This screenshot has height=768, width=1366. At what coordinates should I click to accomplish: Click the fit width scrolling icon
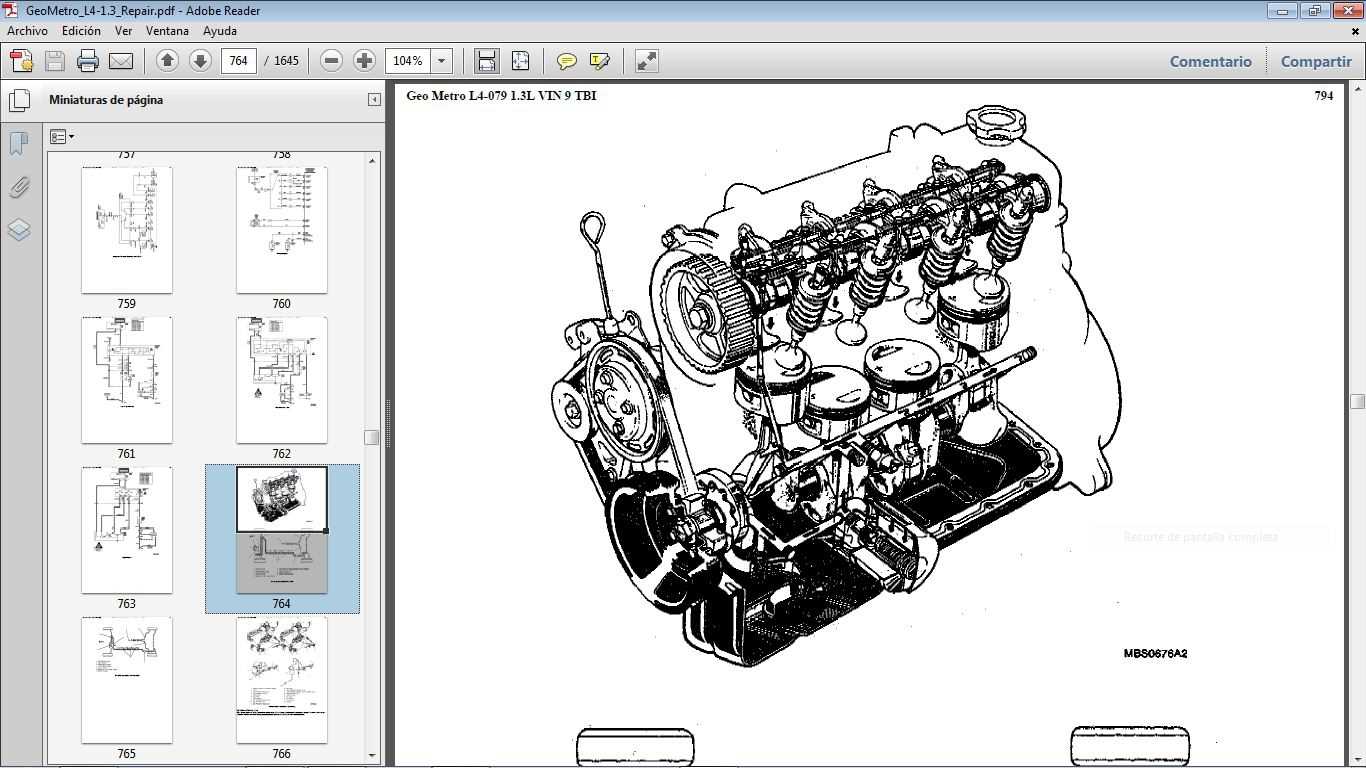point(486,61)
